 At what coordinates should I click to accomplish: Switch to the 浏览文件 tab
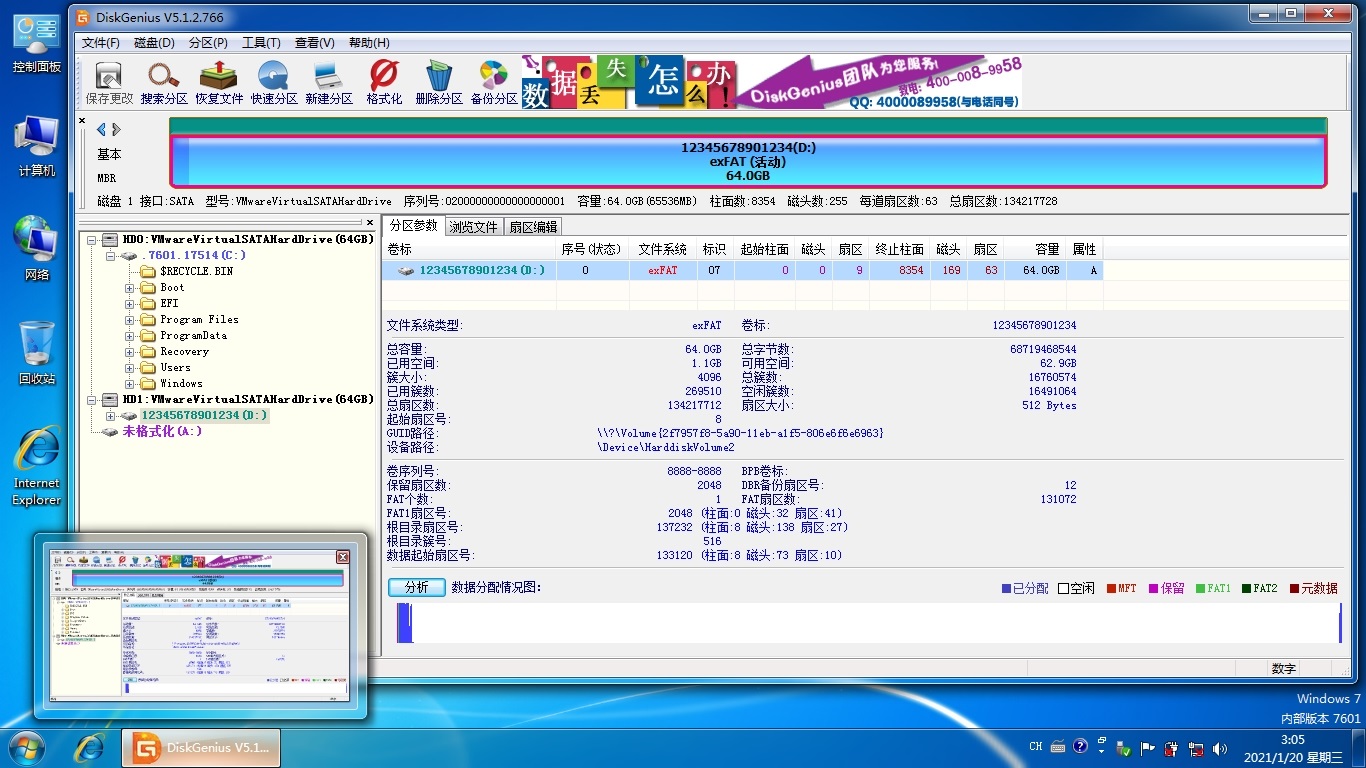click(473, 227)
